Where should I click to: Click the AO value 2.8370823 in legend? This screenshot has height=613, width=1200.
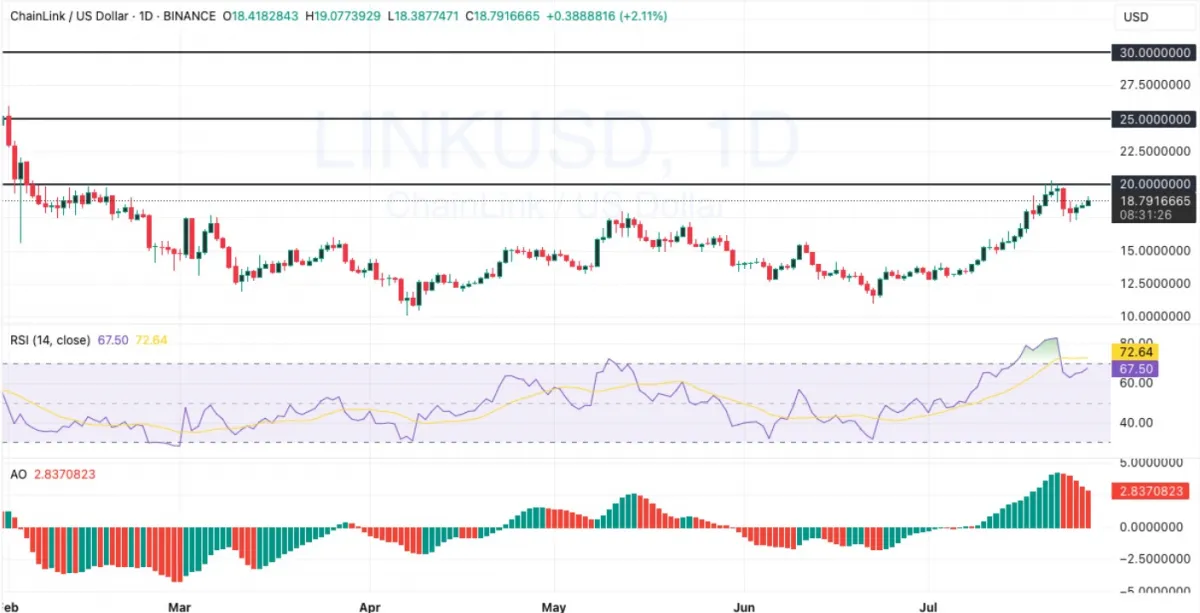pyautogui.click(x=63, y=474)
